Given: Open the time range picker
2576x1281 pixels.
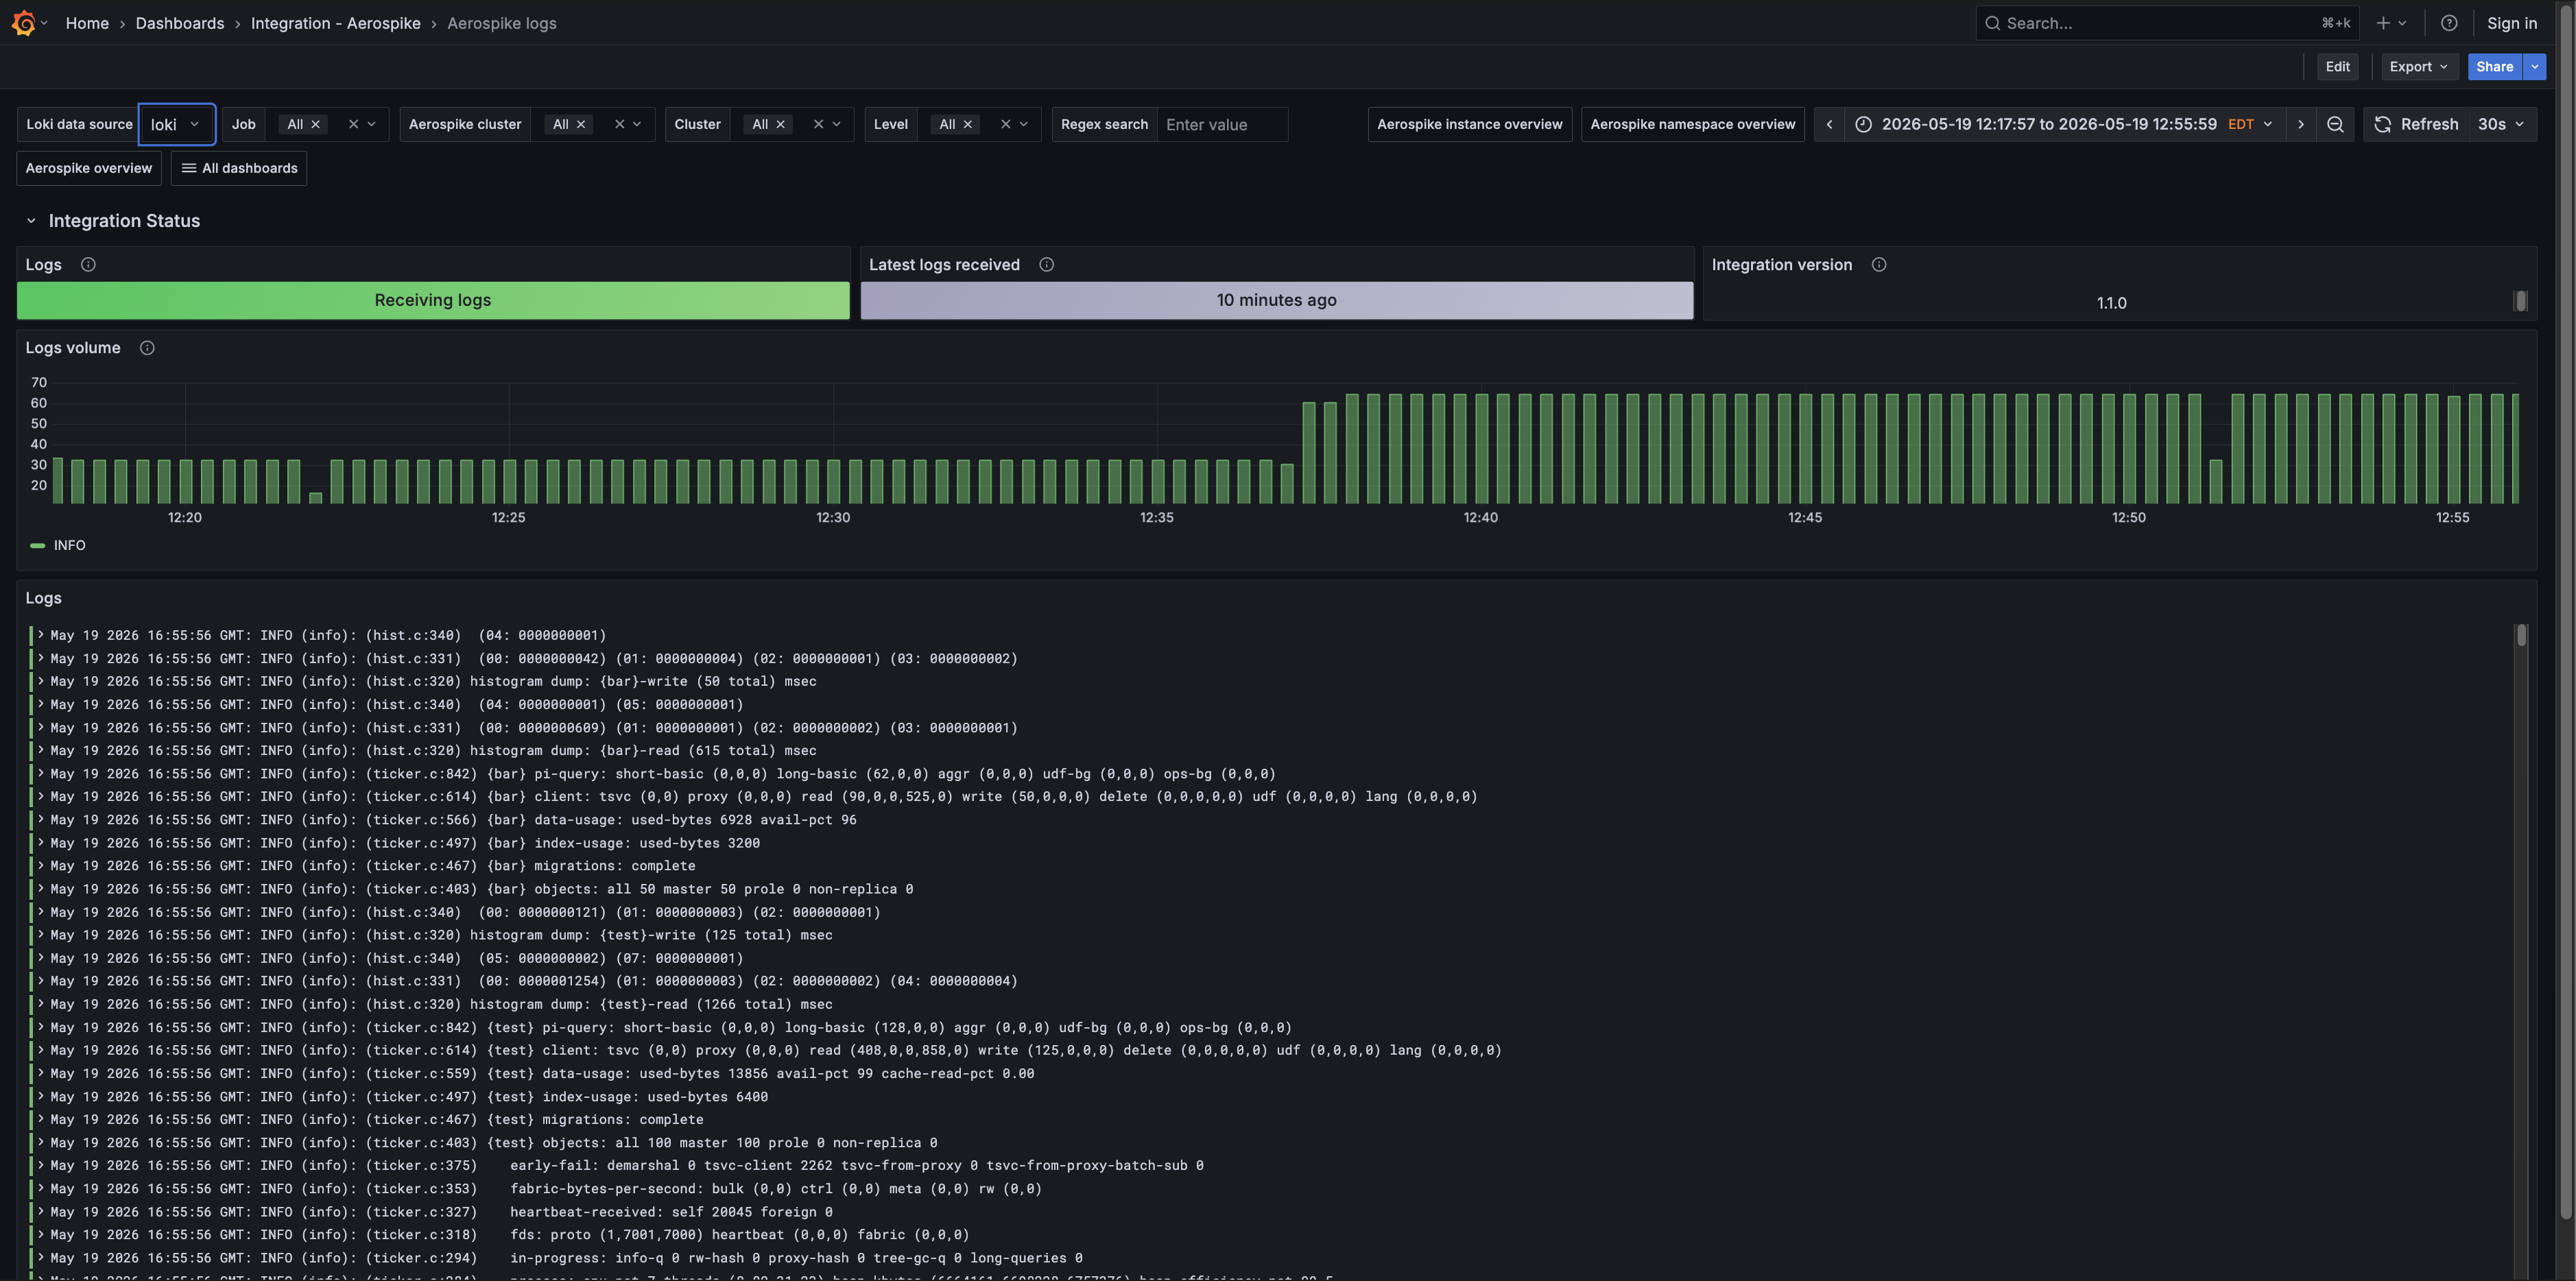Looking at the screenshot, I should [x=2064, y=124].
